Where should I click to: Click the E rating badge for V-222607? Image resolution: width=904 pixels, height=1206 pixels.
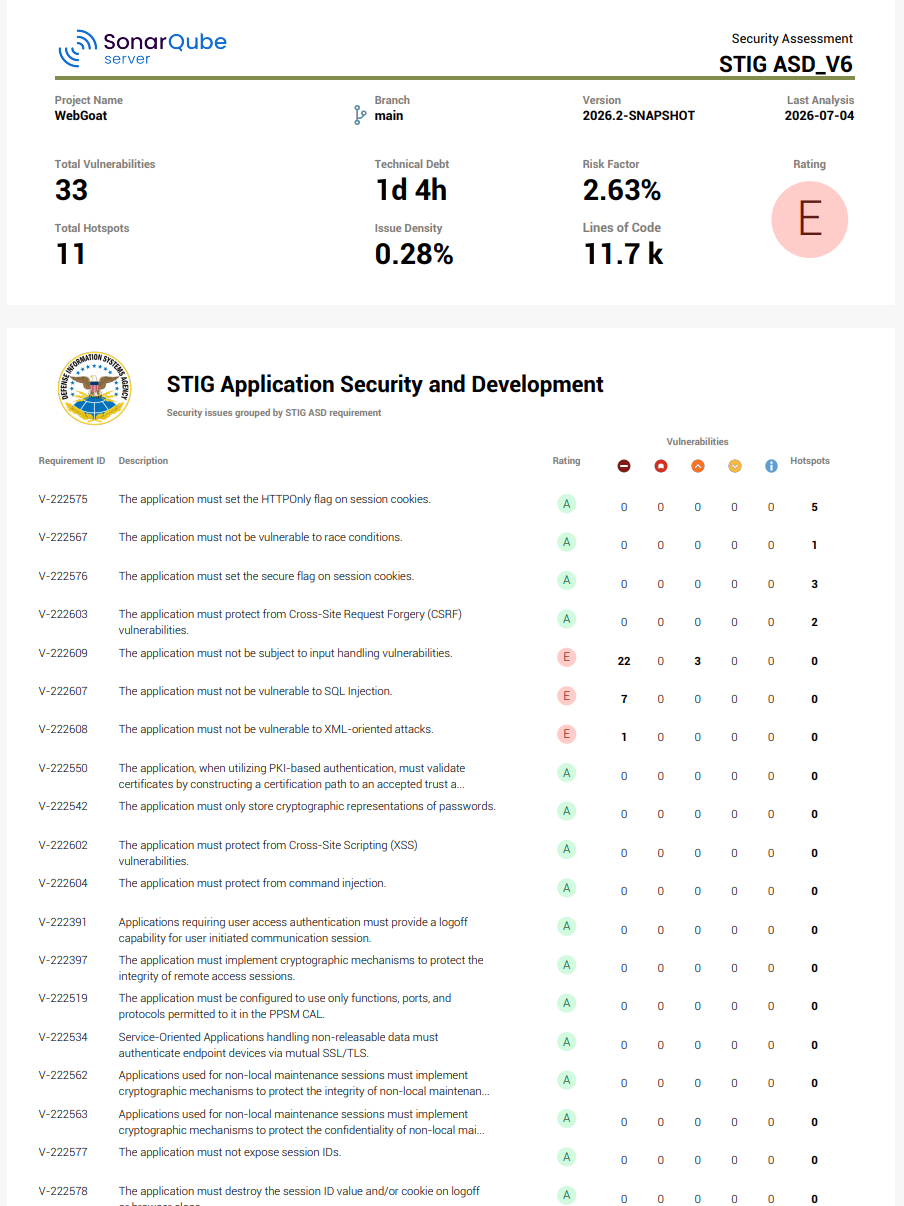(567, 696)
